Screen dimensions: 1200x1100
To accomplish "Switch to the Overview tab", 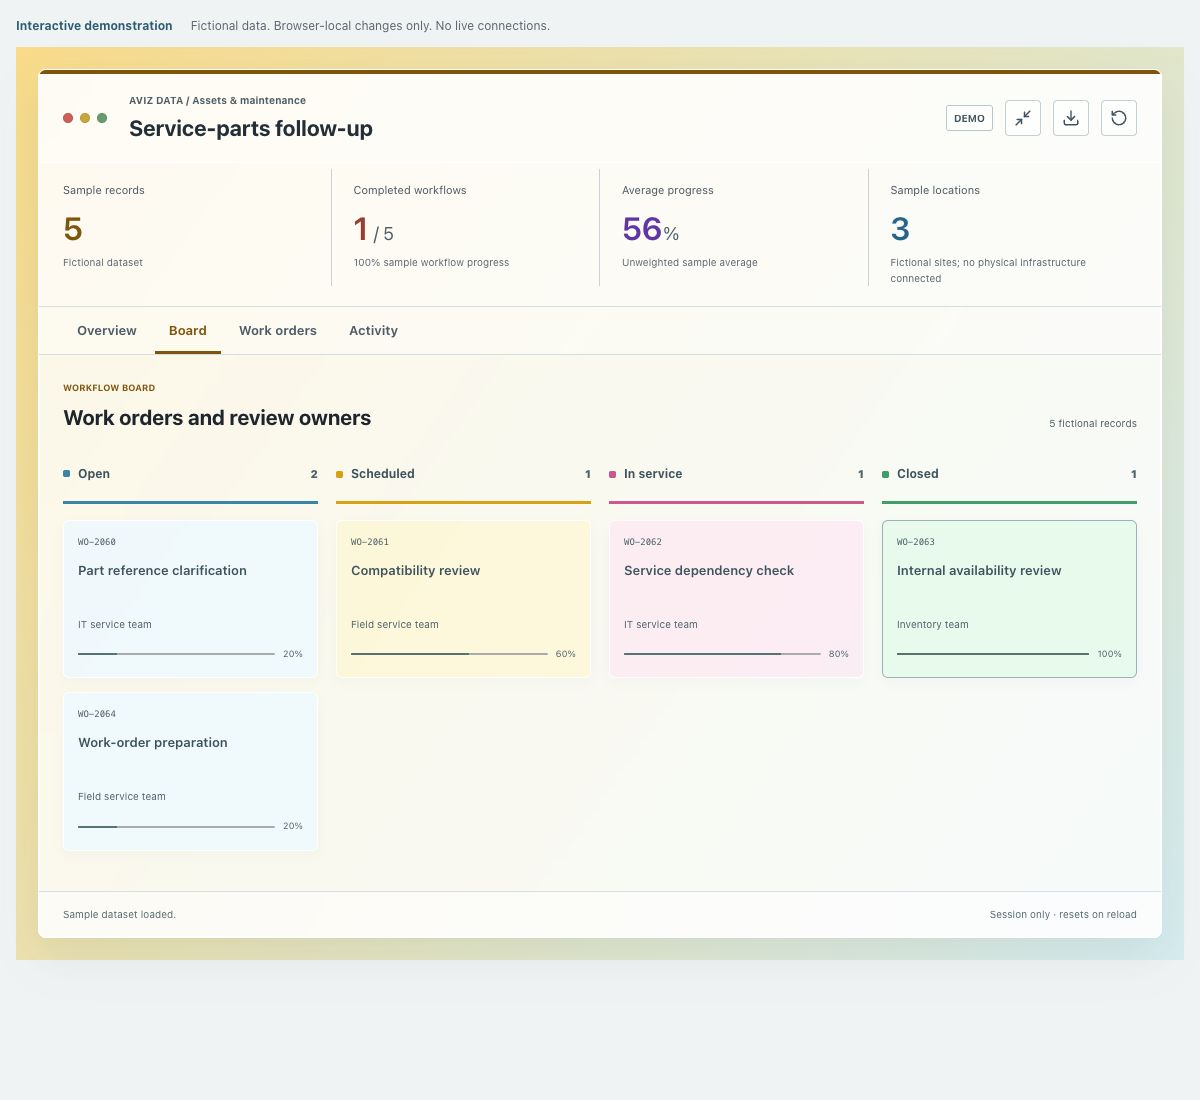I will pos(107,331).
